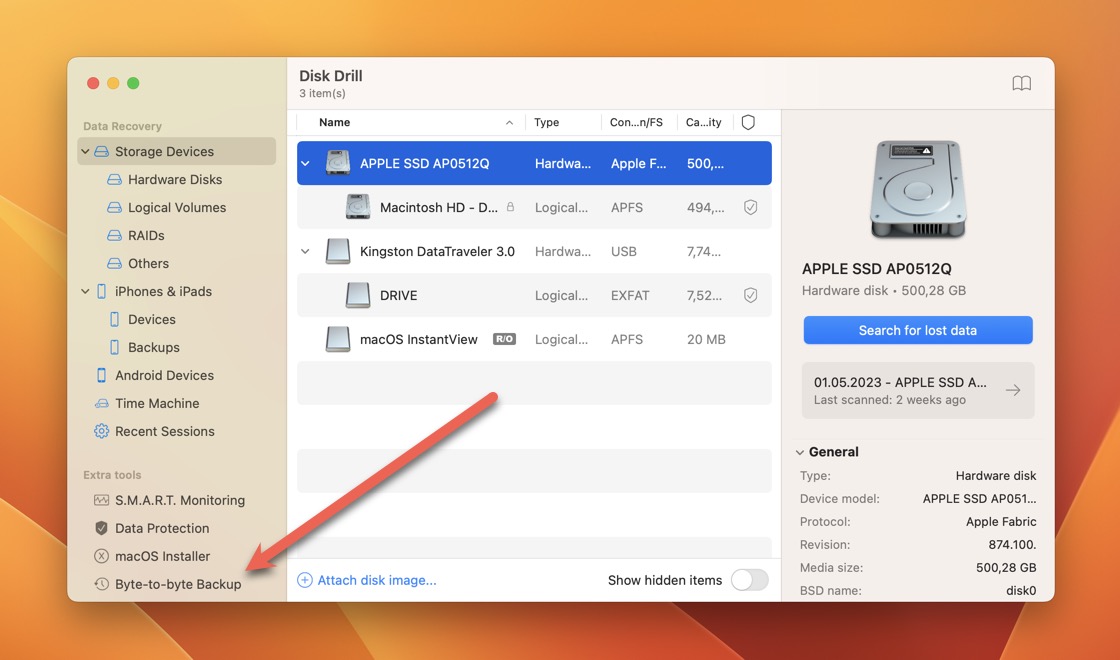The height and width of the screenshot is (660, 1120).
Task: Select Hardware Disks in sidebar
Action: pos(174,180)
